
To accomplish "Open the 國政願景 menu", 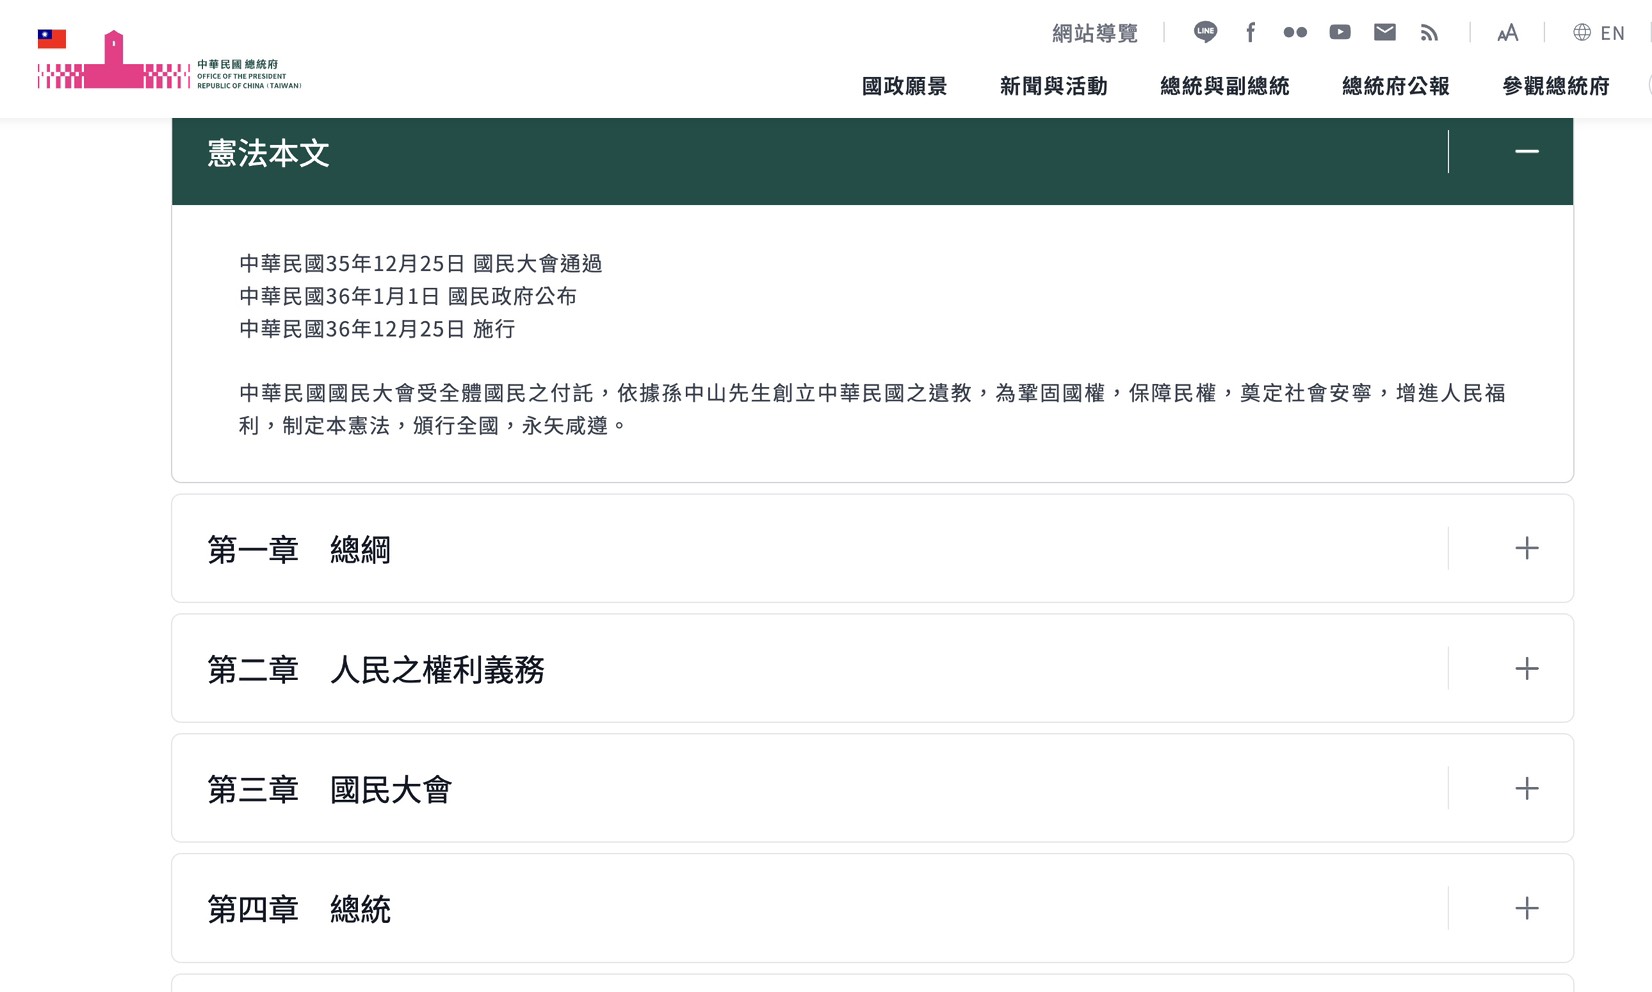I will pyautogui.click(x=904, y=86).
